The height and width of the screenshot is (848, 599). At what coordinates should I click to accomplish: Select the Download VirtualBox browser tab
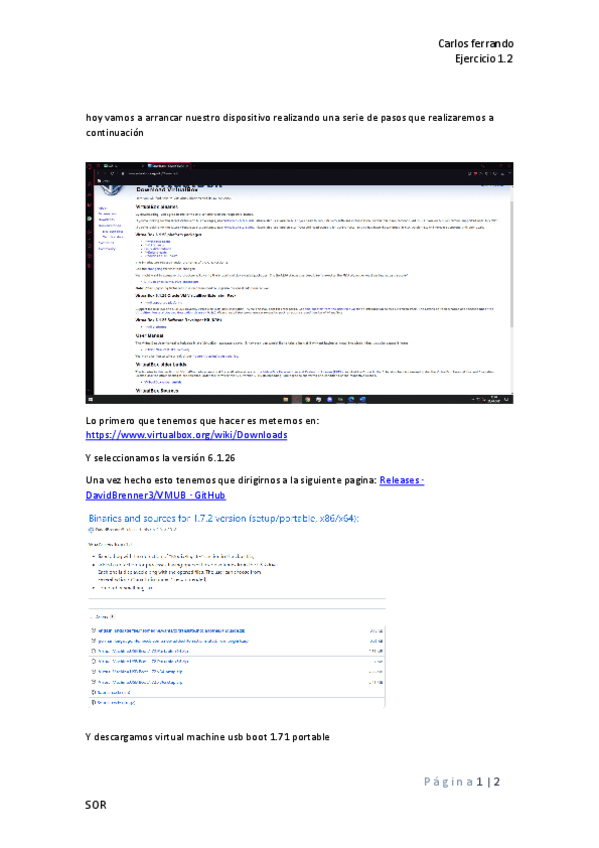click(x=169, y=165)
